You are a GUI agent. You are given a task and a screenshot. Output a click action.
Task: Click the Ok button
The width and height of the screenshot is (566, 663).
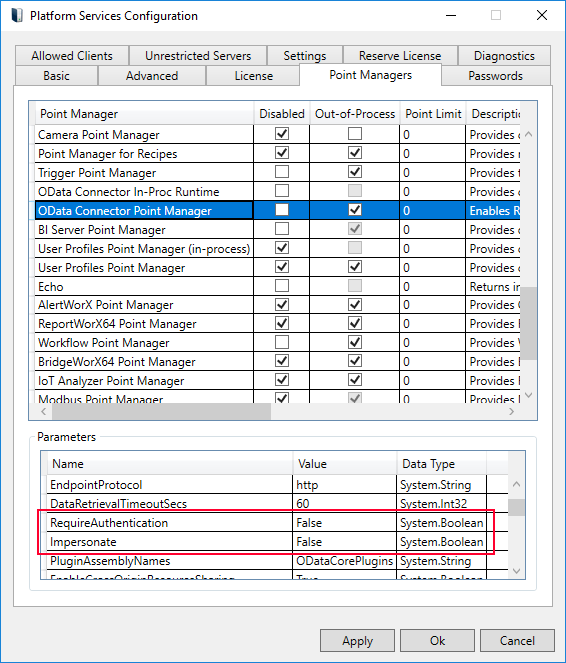coord(437,641)
